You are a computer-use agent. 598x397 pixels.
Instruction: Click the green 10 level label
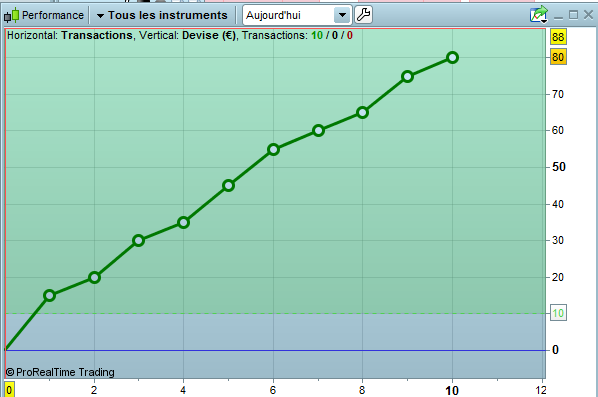pos(558,313)
